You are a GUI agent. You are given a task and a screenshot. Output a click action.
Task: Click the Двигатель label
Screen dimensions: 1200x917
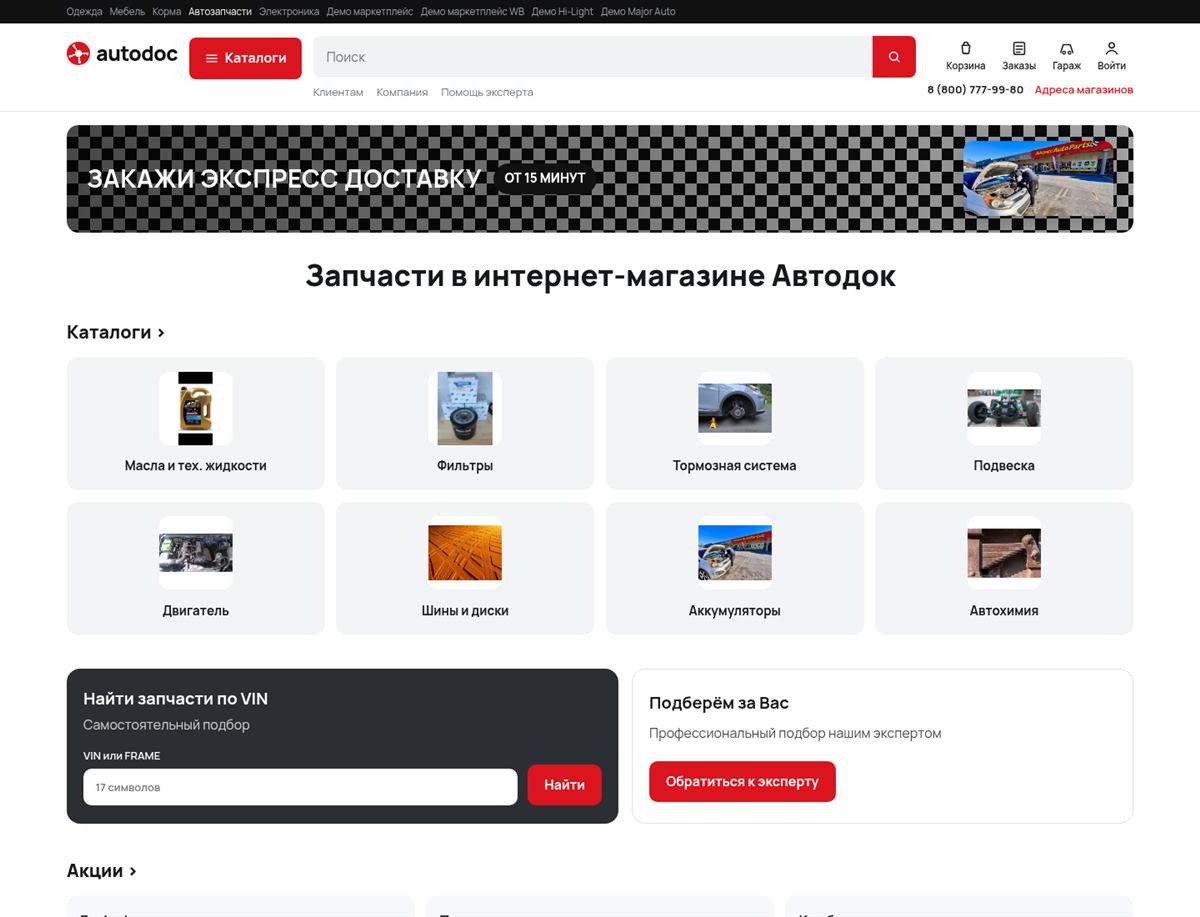click(x=196, y=610)
